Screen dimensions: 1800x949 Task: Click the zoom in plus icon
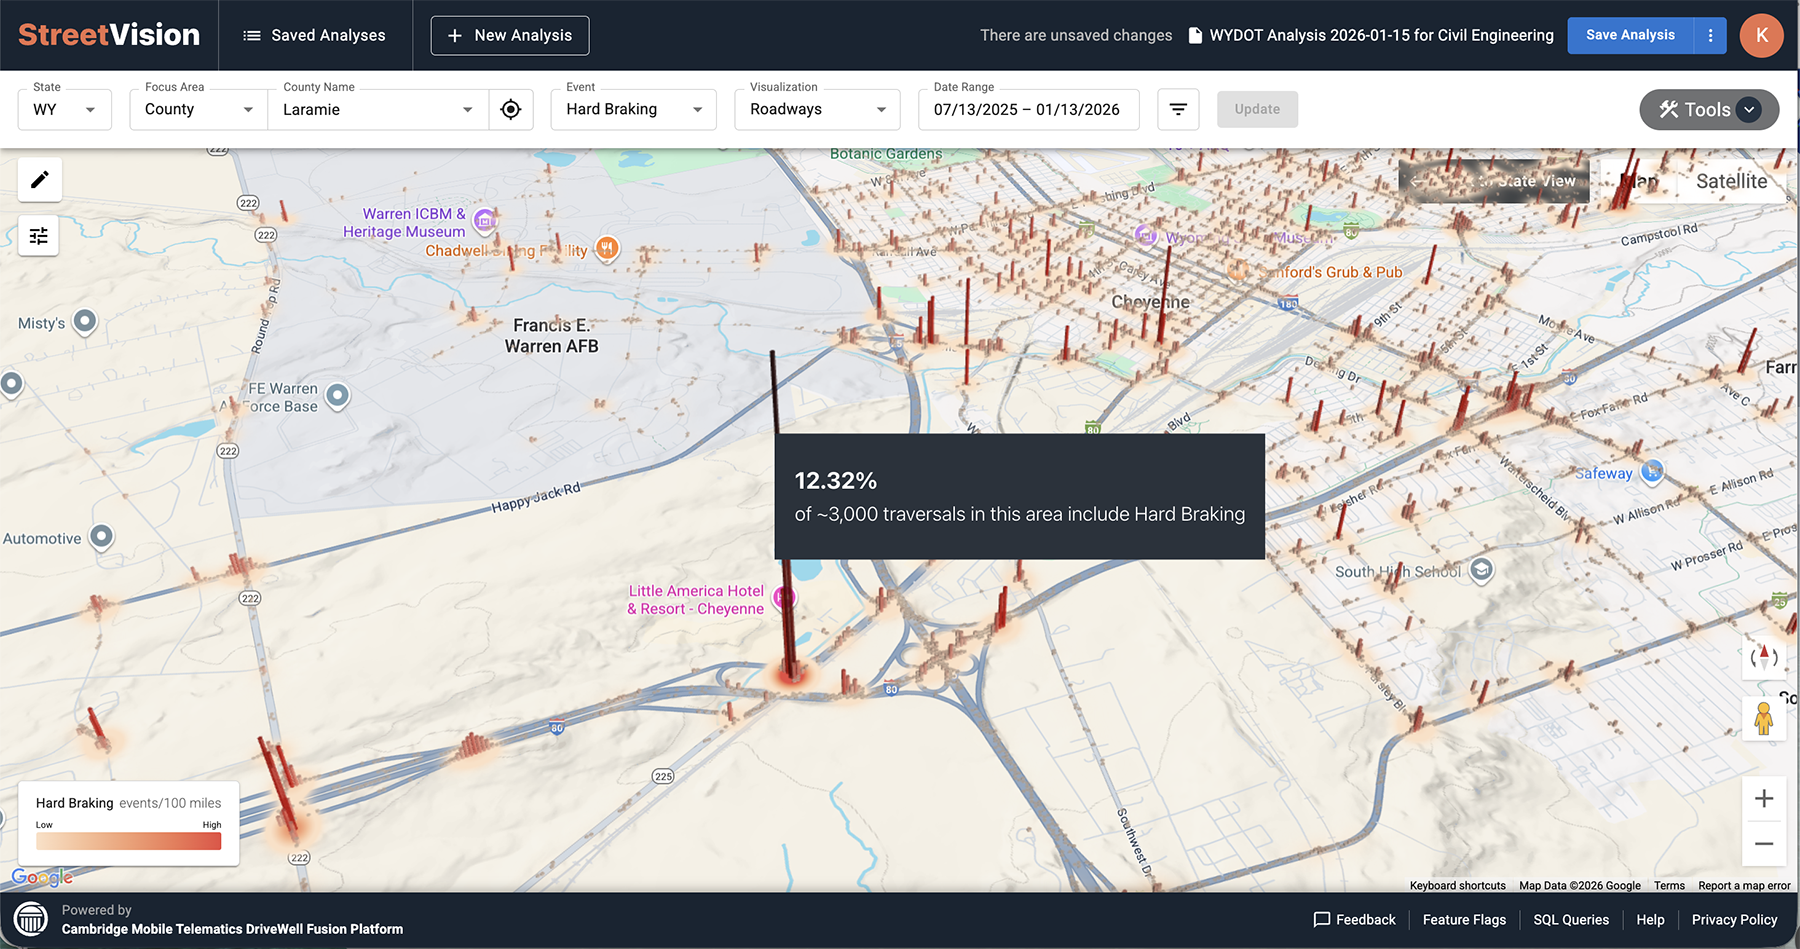1764,798
